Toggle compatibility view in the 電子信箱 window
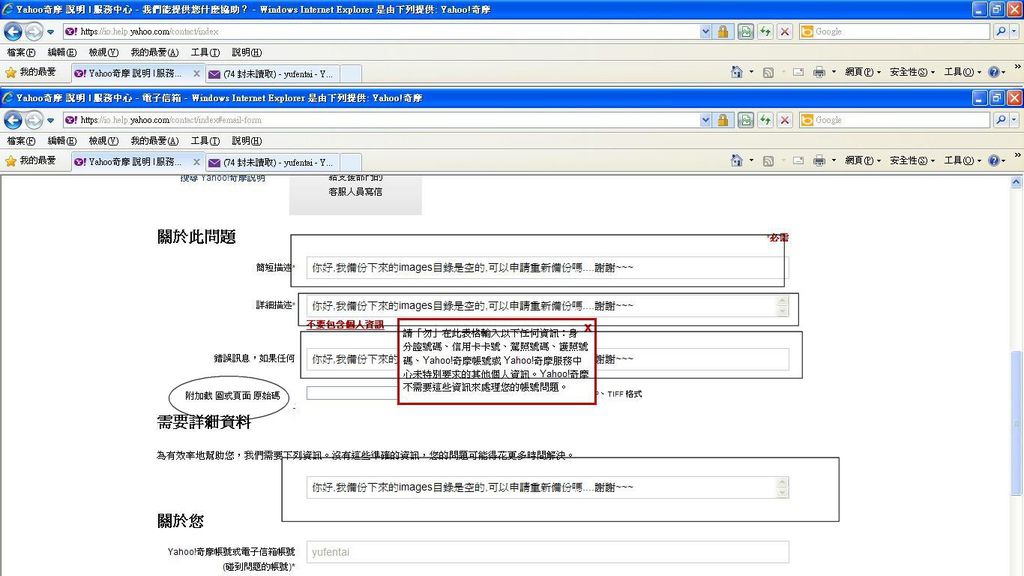This screenshot has height=576, width=1024. [745, 120]
